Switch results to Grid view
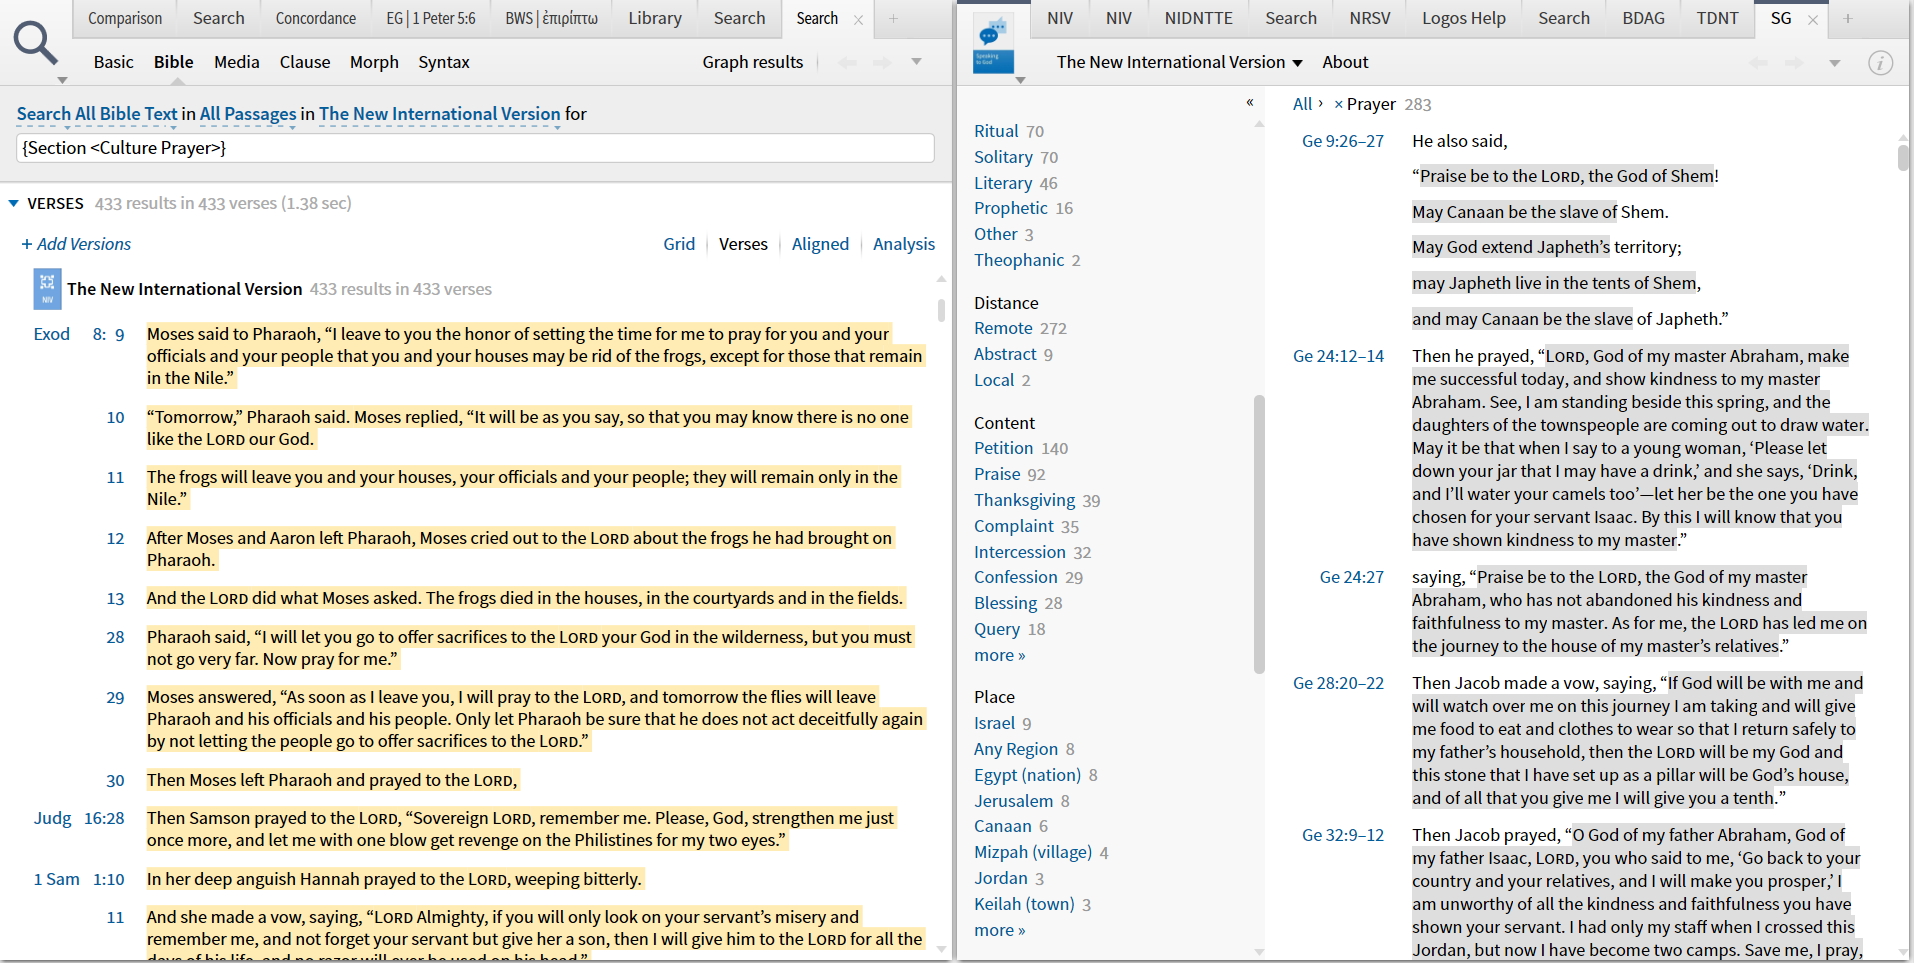Viewport: 1914px width, 963px height. [679, 244]
